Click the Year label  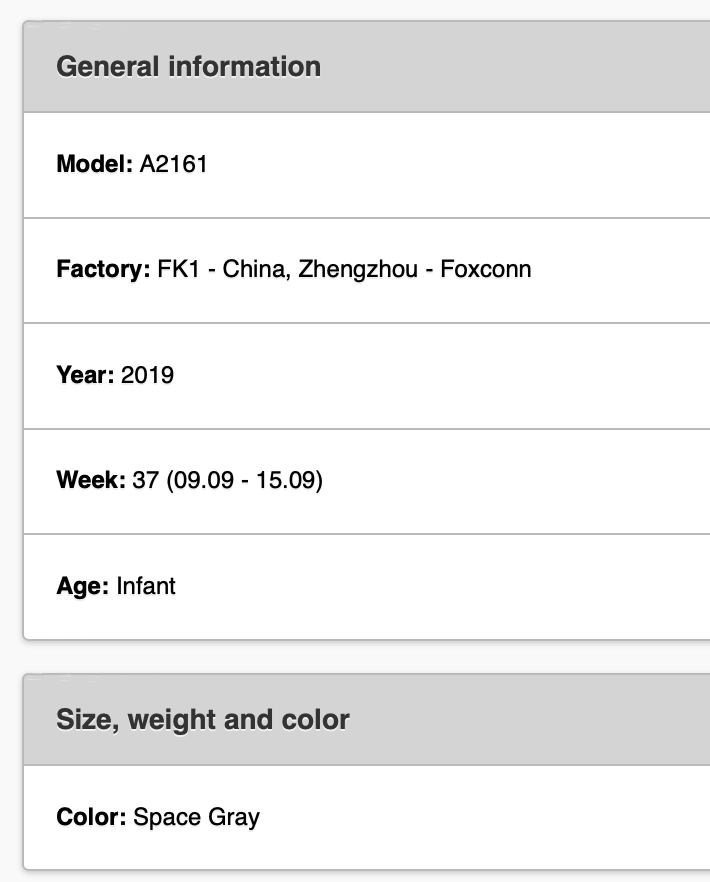[x=86, y=375]
